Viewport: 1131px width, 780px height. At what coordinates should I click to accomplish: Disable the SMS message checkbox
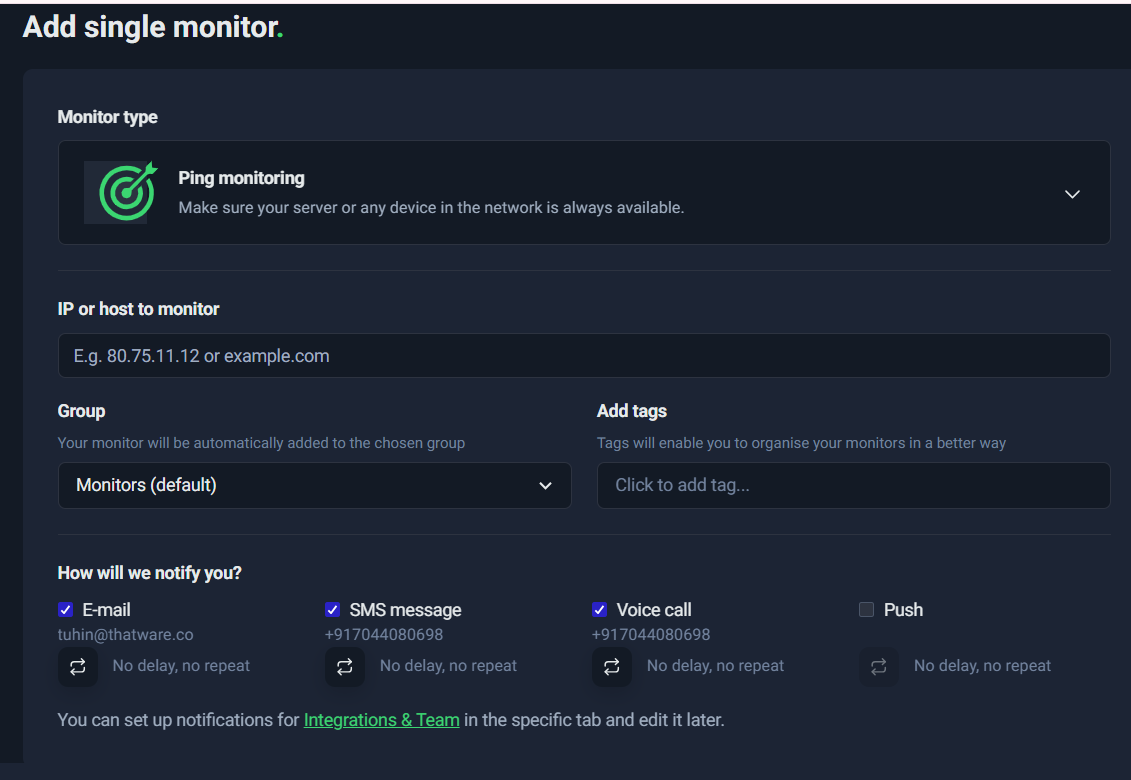pos(333,610)
